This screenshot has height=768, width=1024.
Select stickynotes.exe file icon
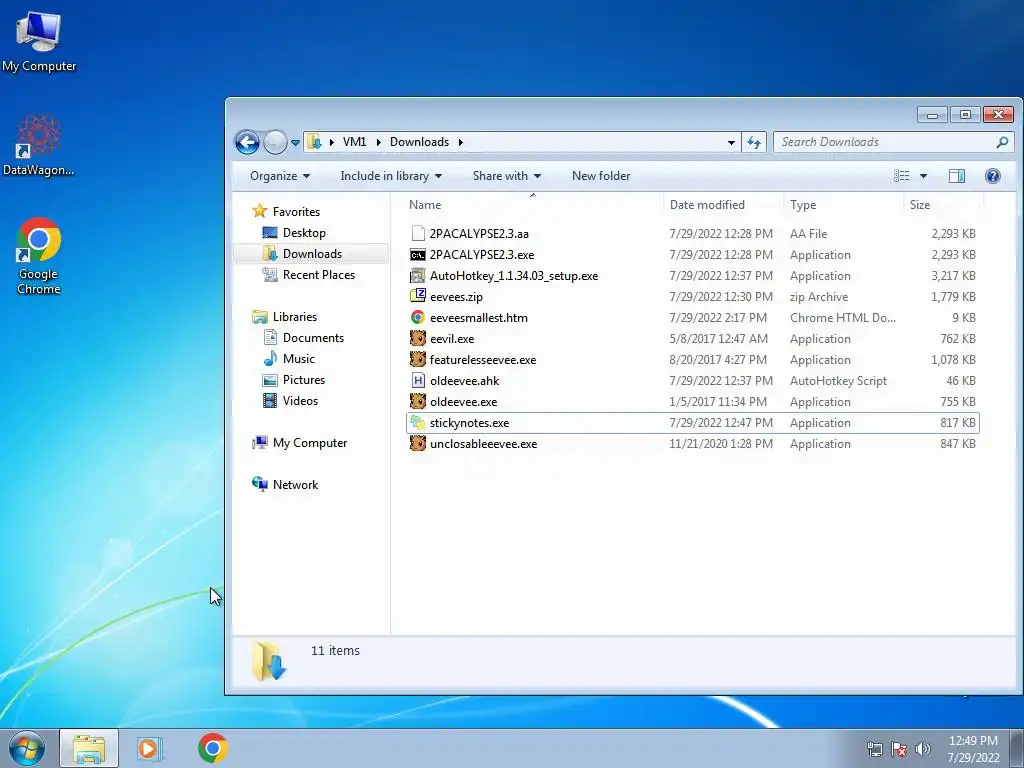point(418,423)
